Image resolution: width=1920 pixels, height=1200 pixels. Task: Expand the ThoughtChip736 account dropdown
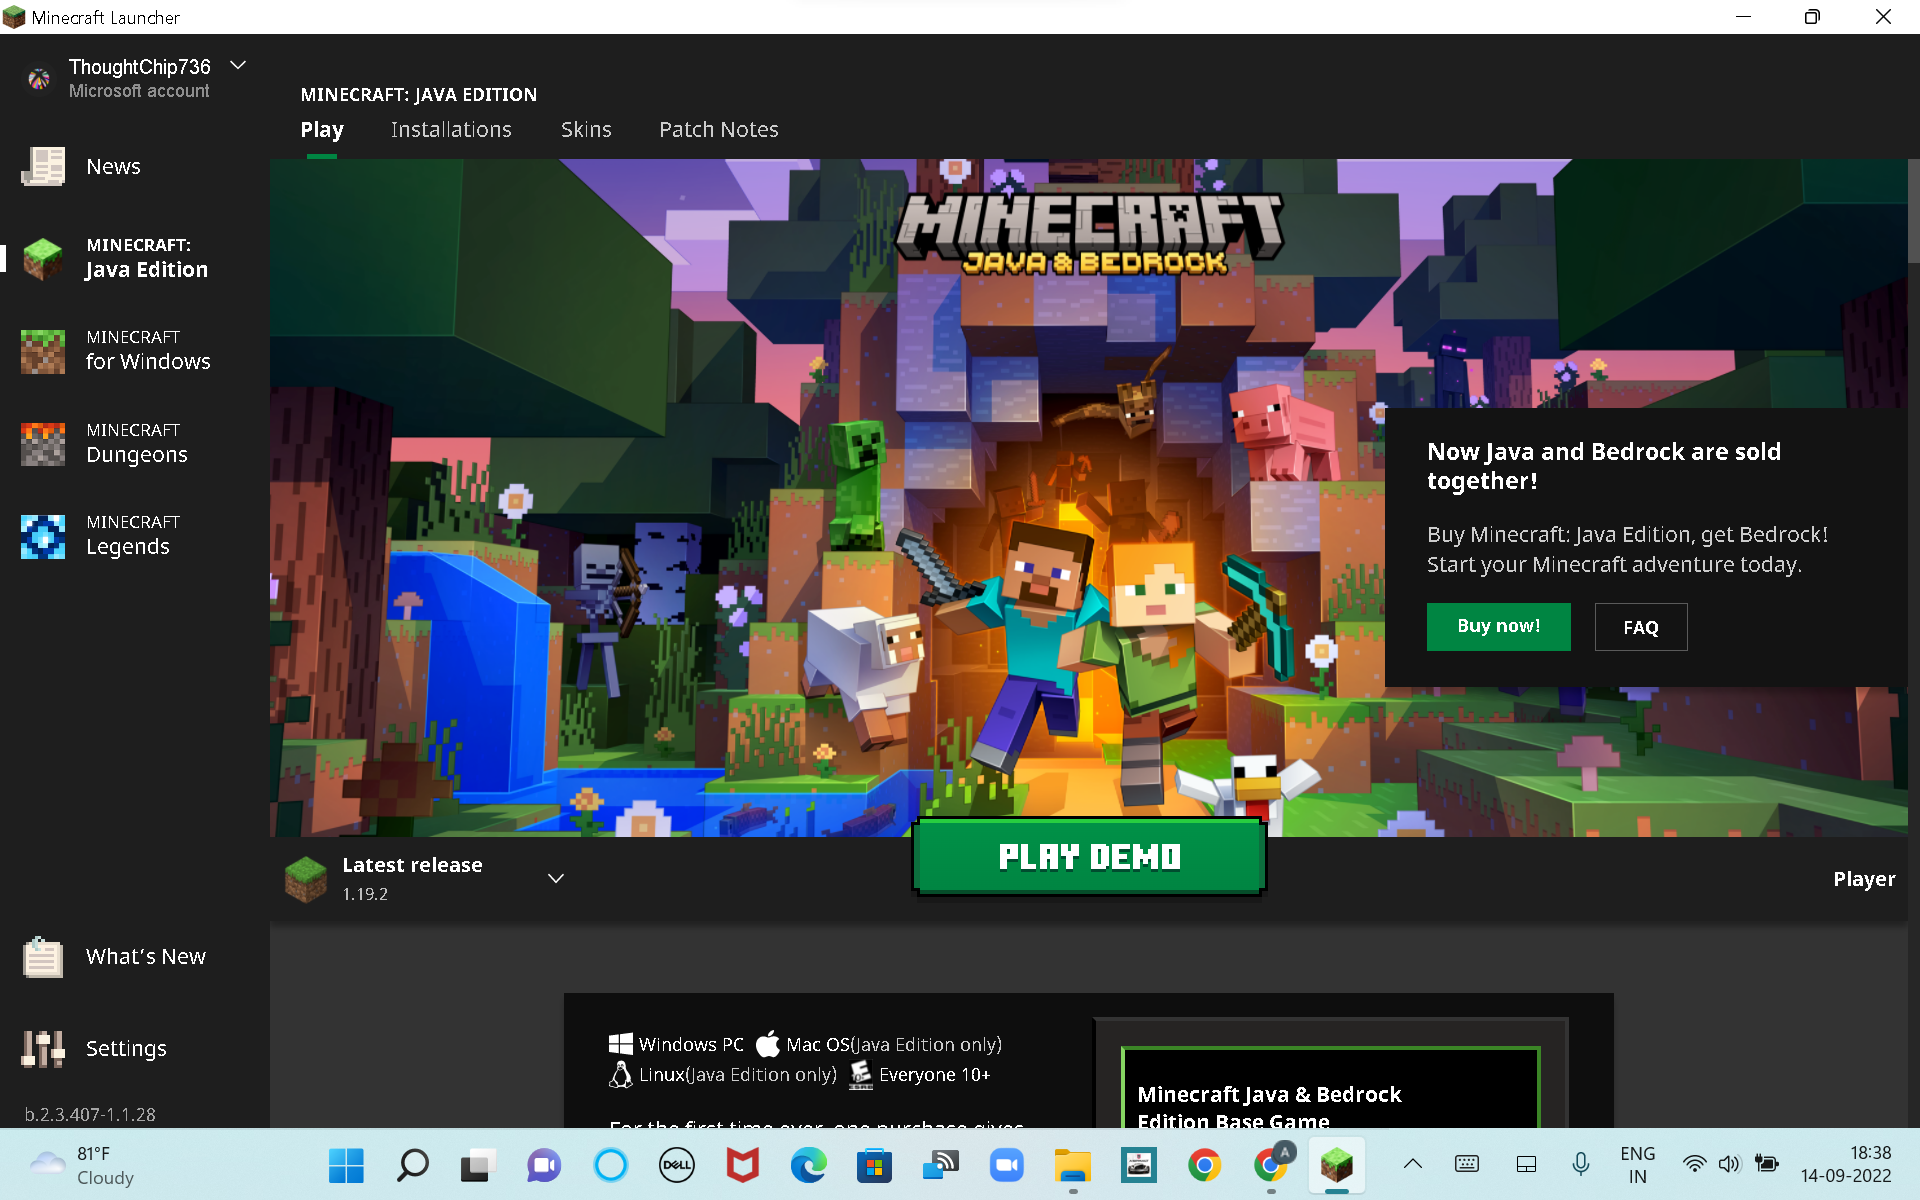pos(238,66)
